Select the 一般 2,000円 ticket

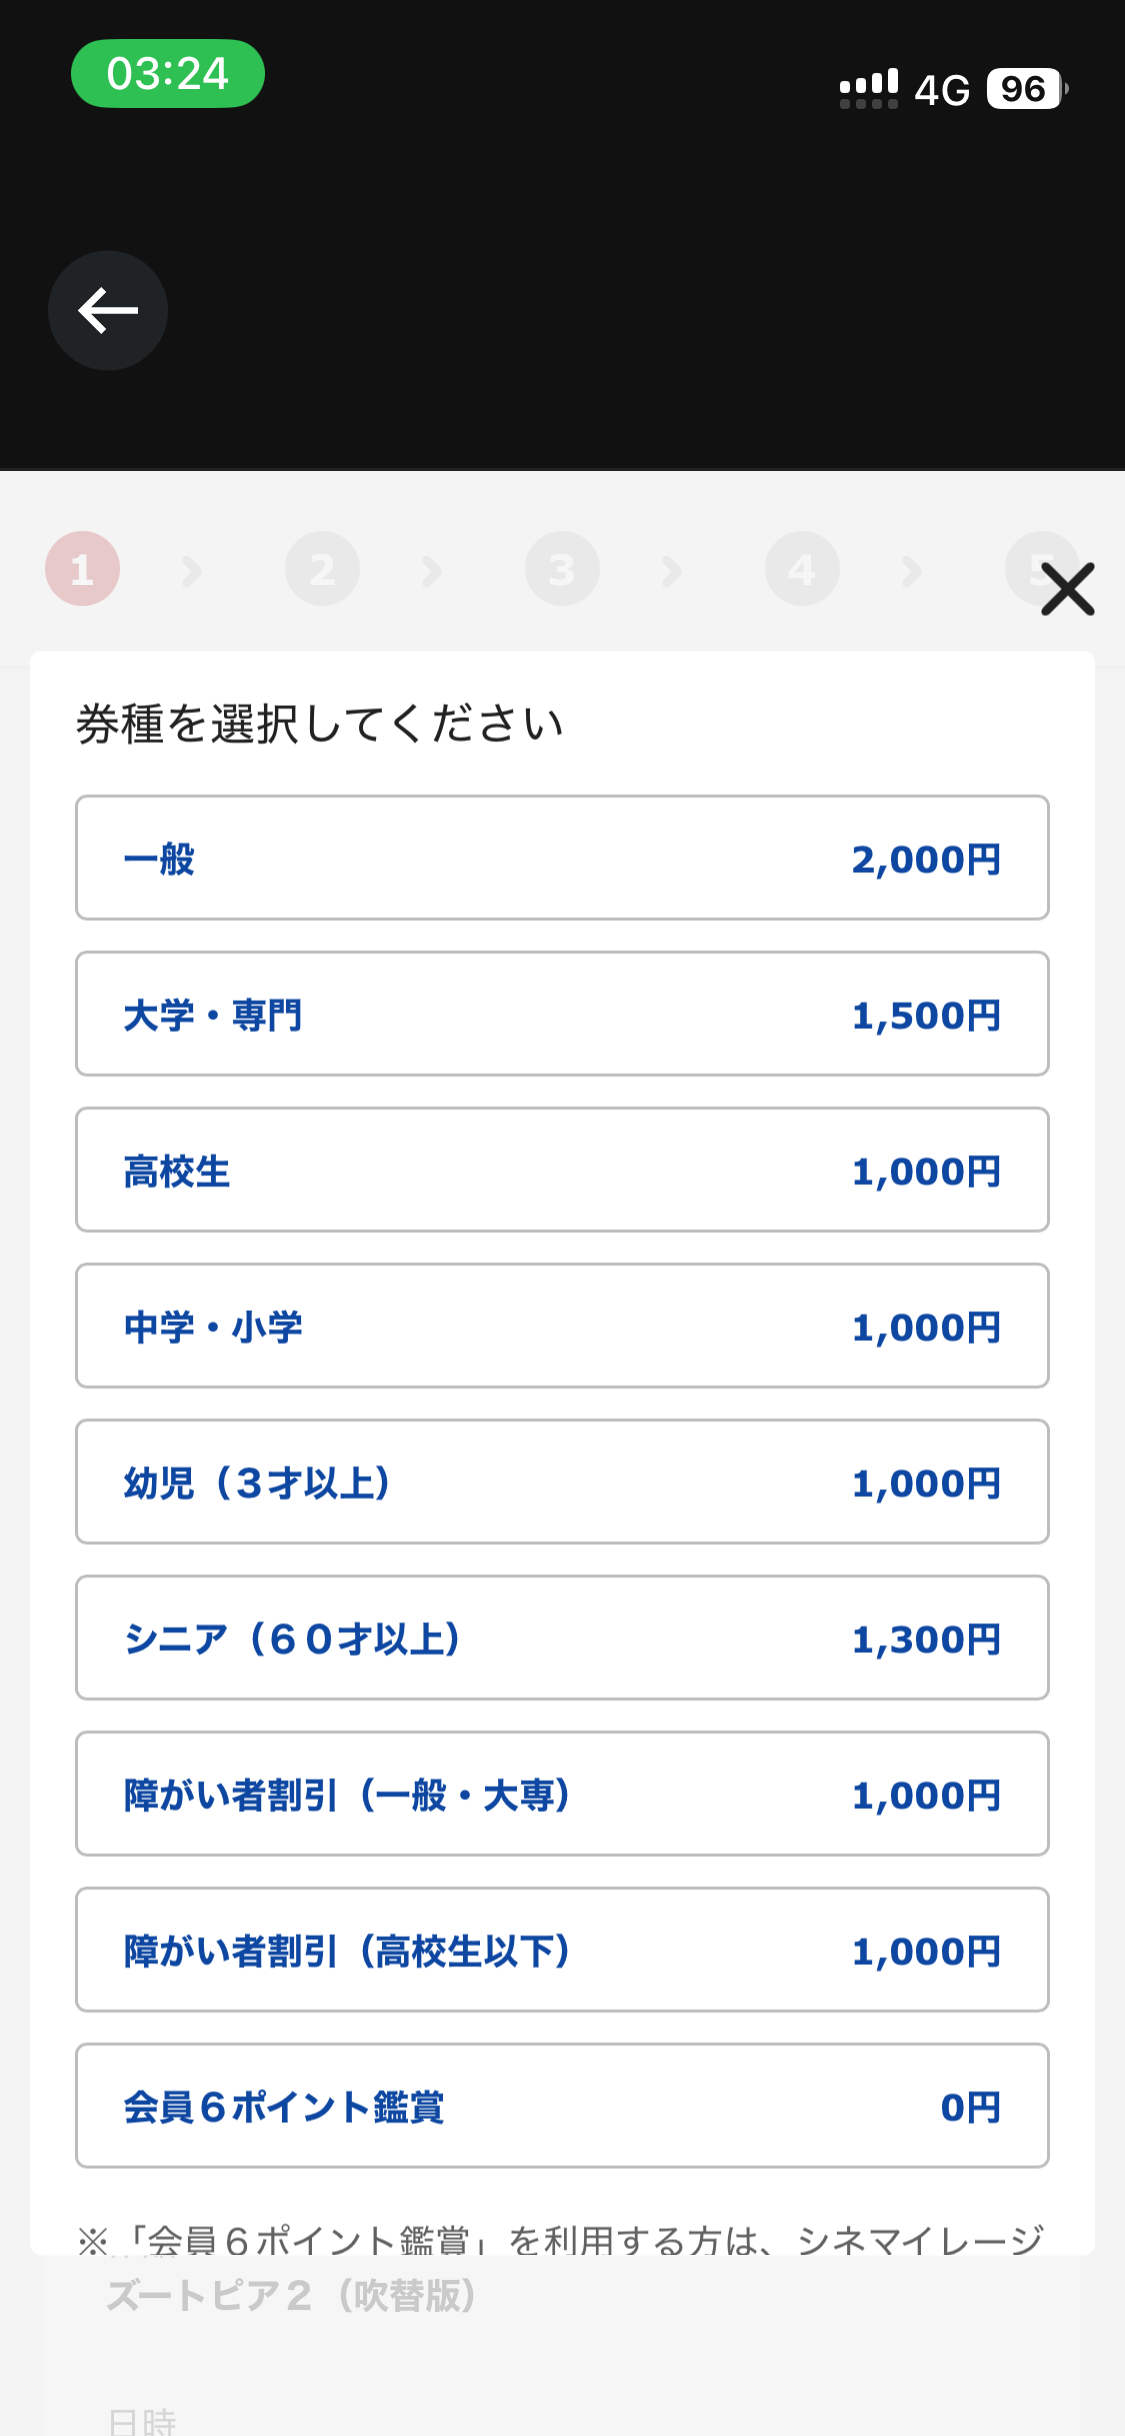[562, 858]
